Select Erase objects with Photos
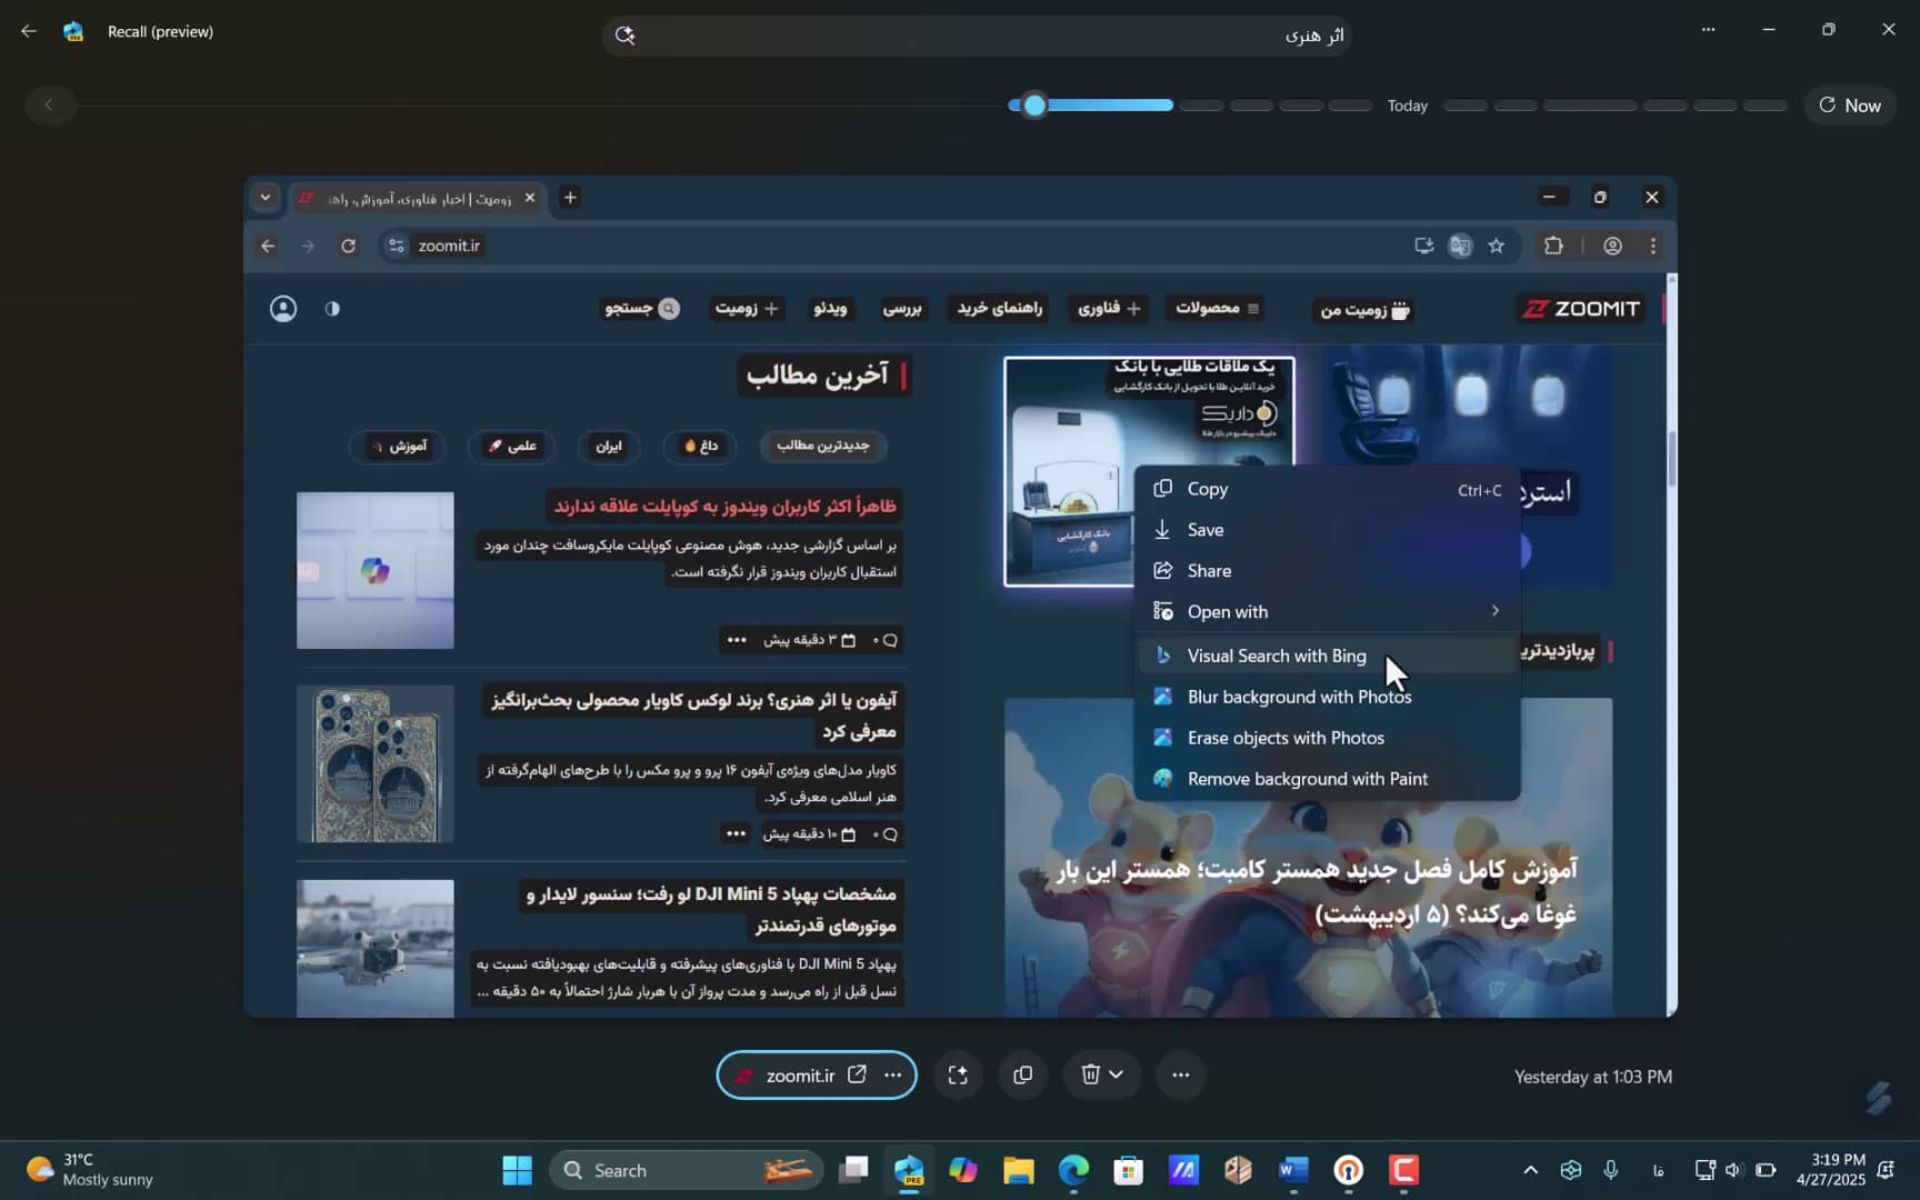 click(x=1328, y=738)
